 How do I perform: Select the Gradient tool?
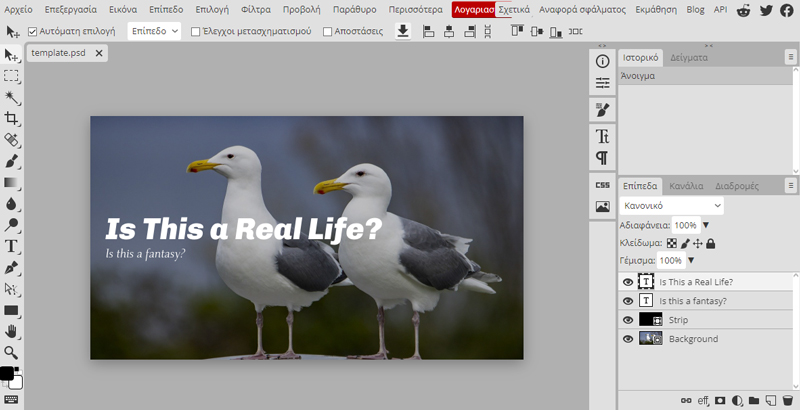tap(11, 183)
